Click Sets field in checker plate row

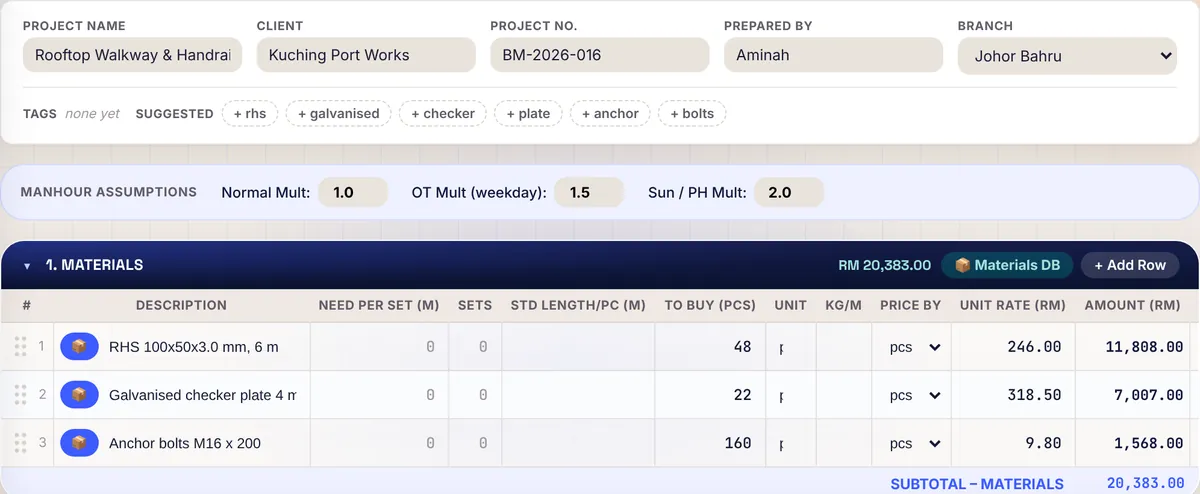pos(475,395)
